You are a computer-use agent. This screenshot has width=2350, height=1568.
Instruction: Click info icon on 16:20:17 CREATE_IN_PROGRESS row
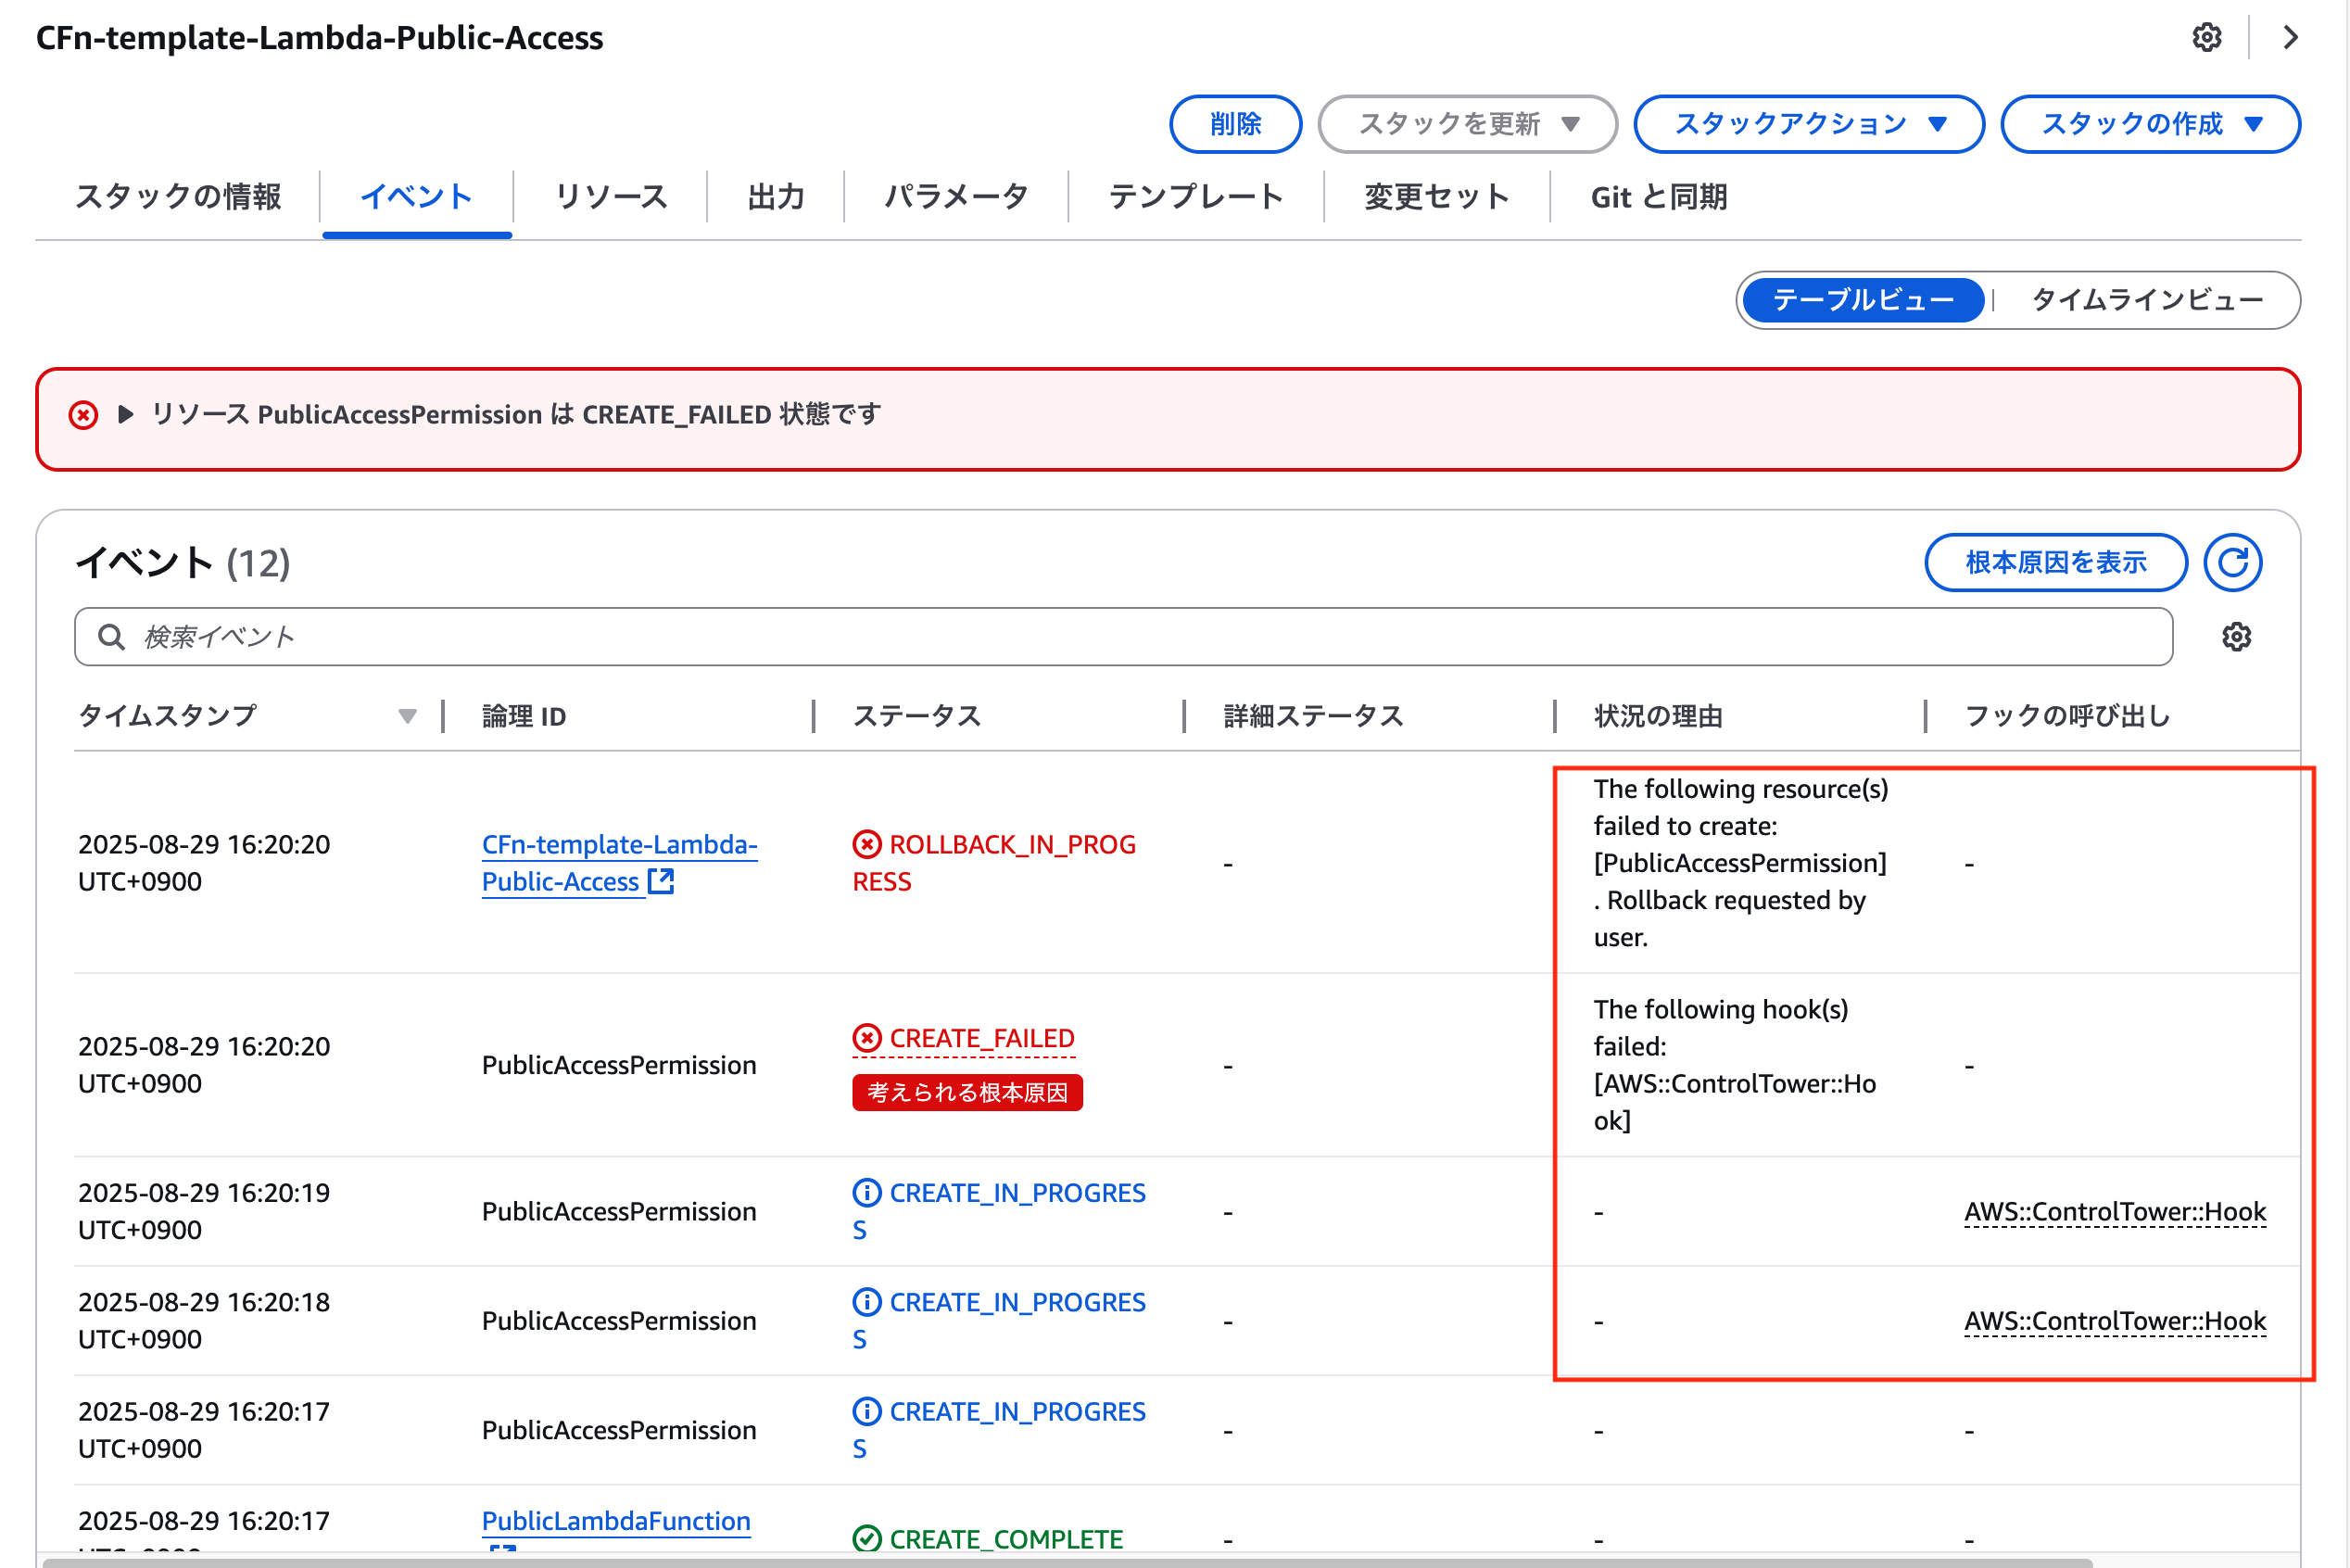(867, 1411)
